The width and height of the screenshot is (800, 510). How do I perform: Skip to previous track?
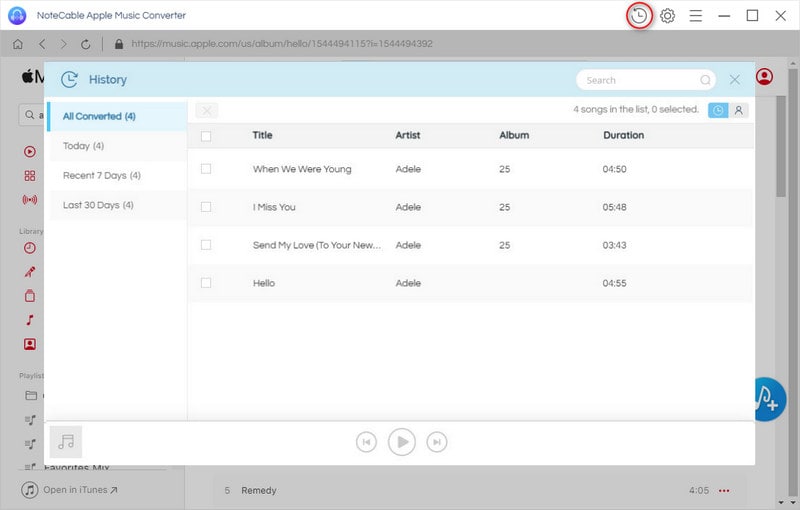click(366, 442)
